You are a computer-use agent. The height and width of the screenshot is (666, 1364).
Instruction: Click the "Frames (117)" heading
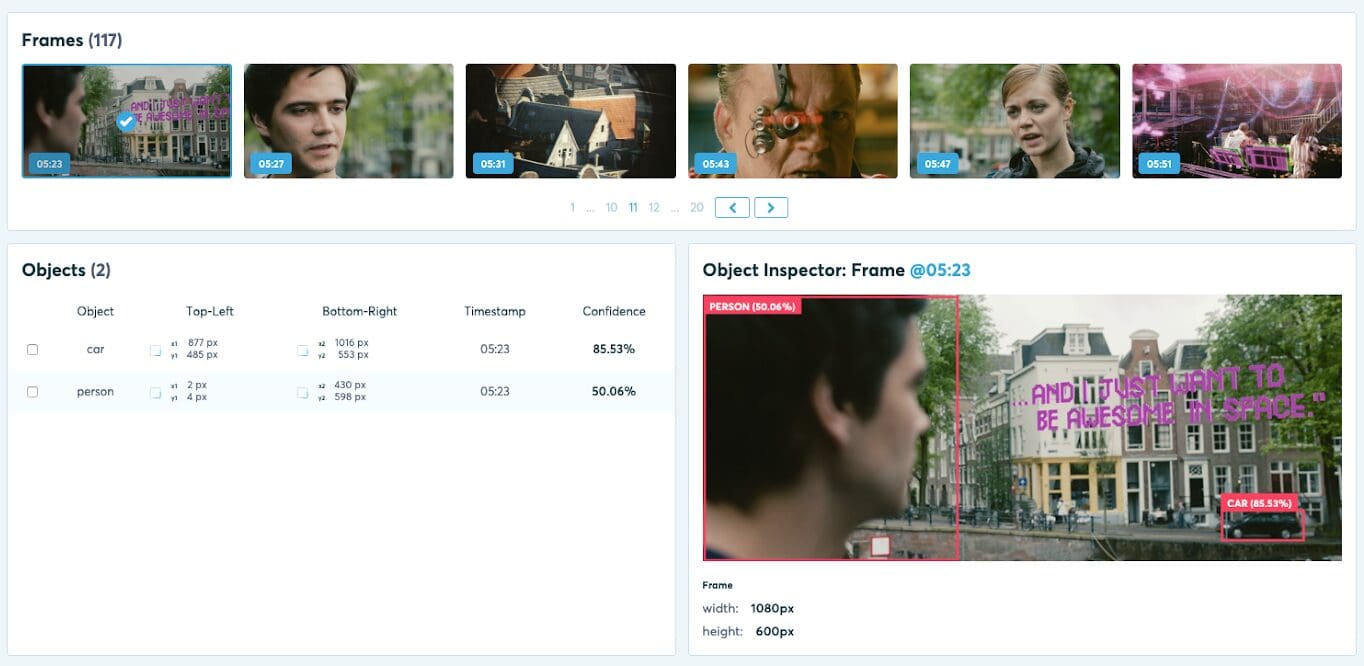click(x=72, y=40)
